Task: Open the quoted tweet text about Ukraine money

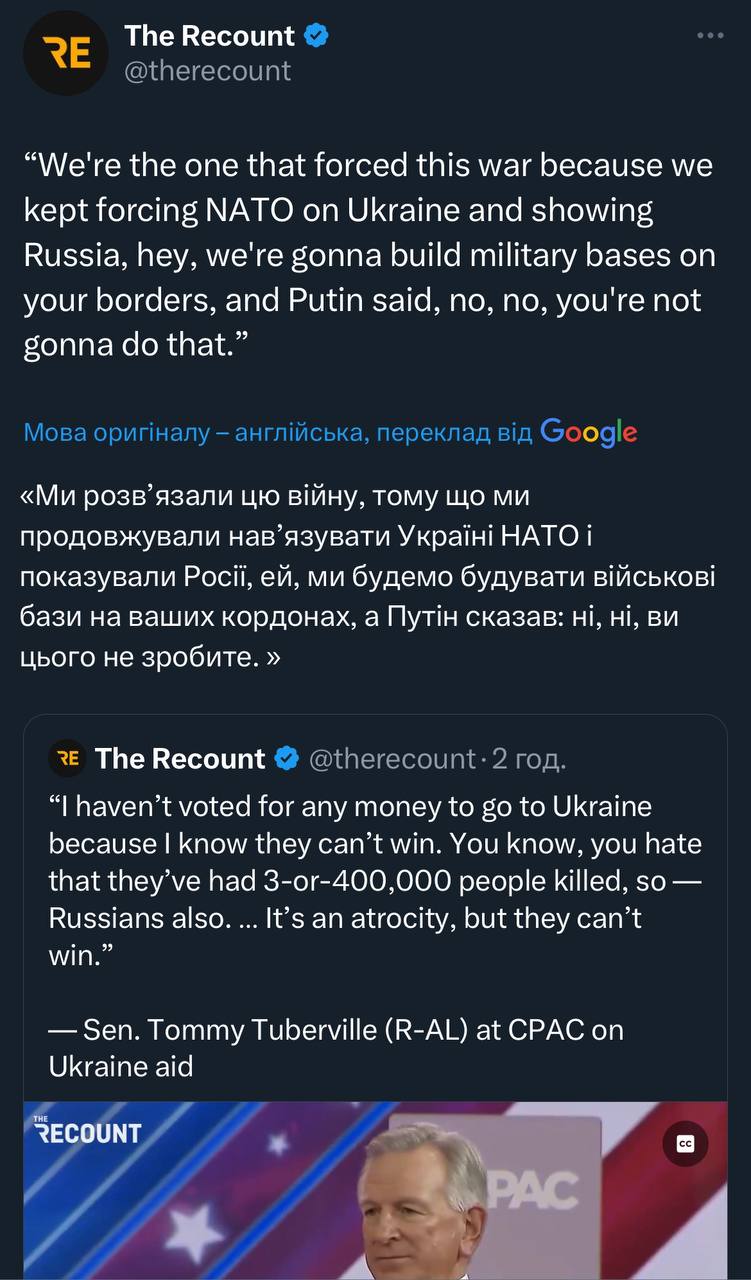Action: [x=375, y=870]
